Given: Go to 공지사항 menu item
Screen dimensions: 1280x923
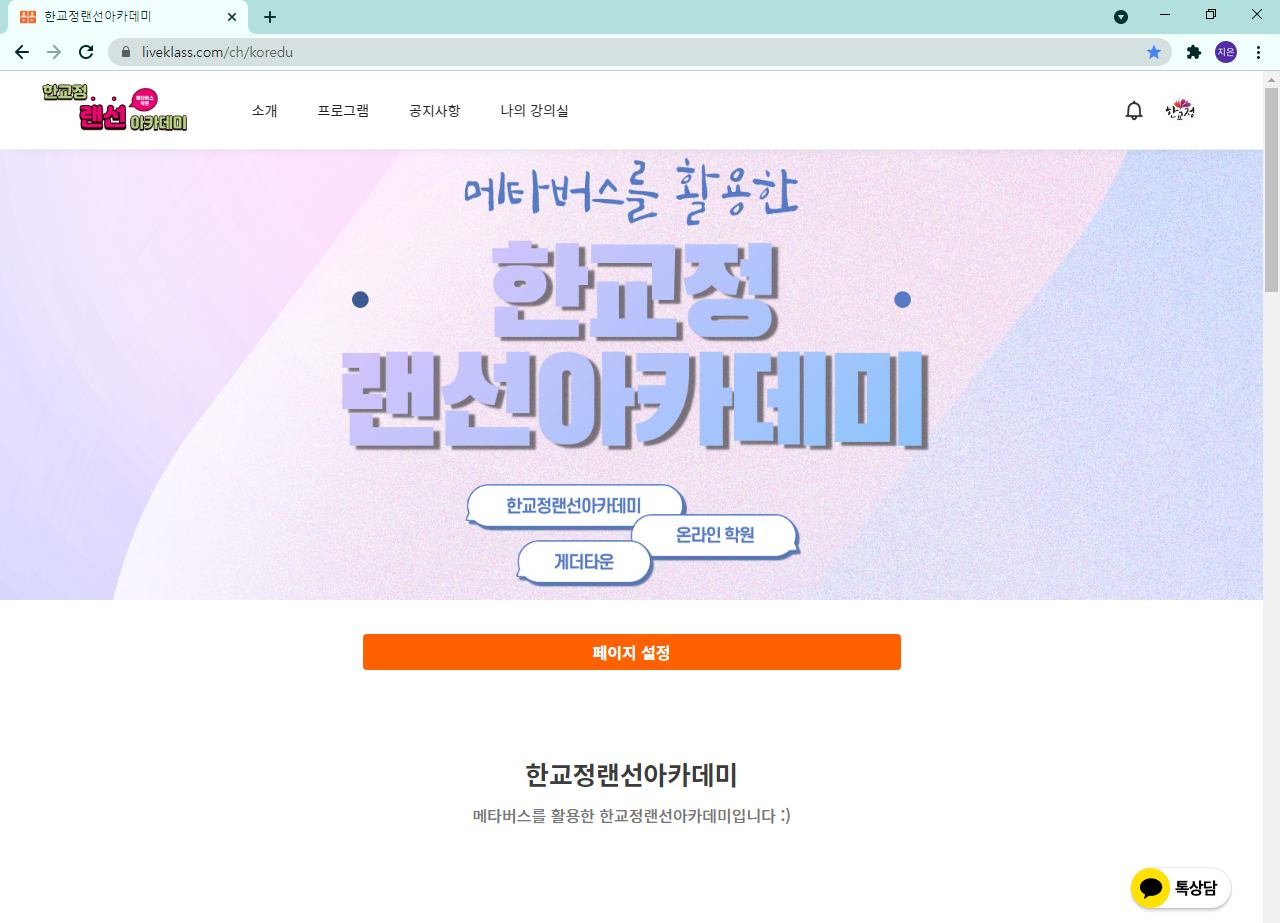Looking at the screenshot, I should click(x=435, y=111).
